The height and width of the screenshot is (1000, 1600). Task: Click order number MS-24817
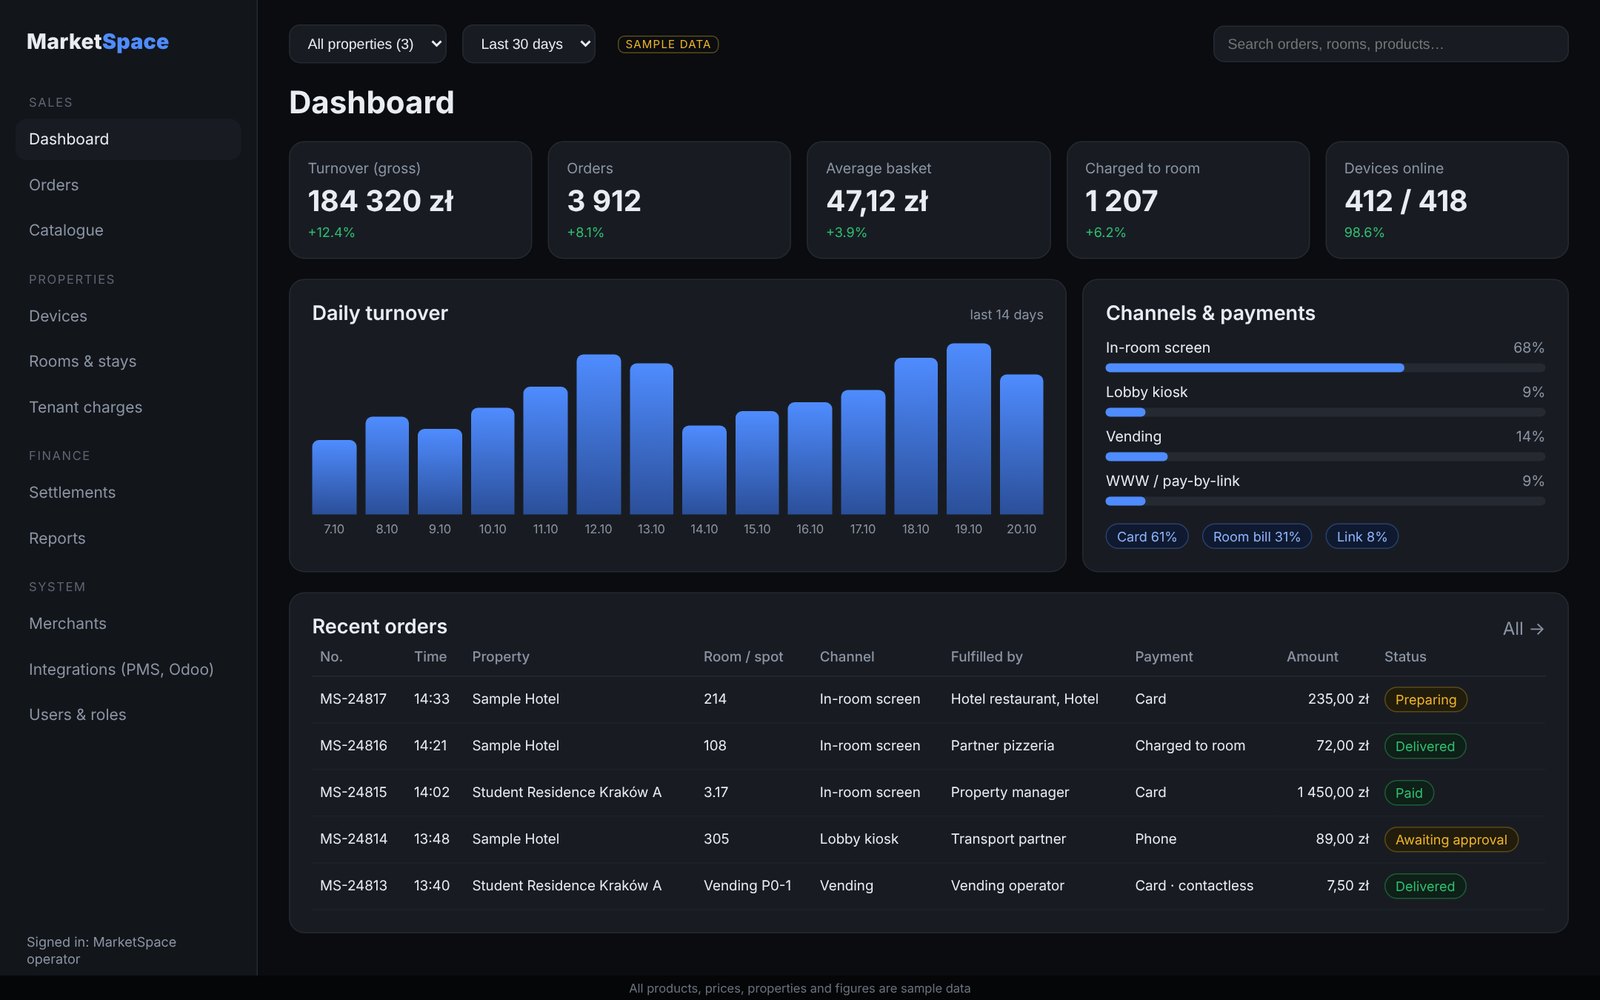click(x=353, y=699)
